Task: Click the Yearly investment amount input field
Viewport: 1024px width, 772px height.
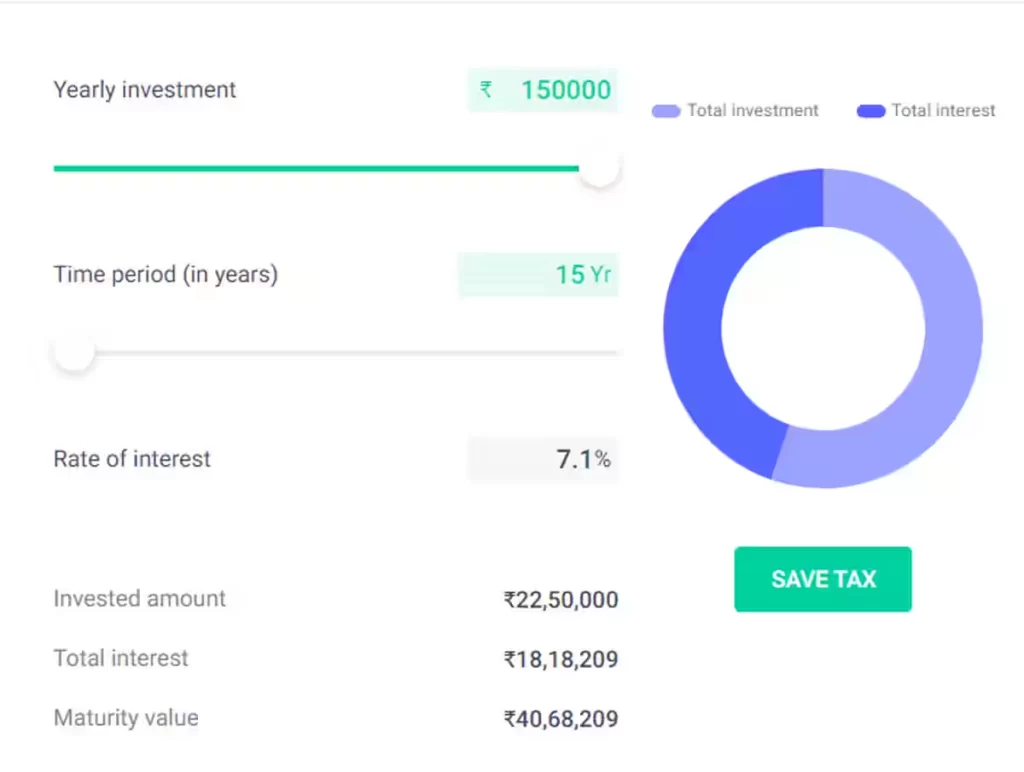Action: click(543, 90)
